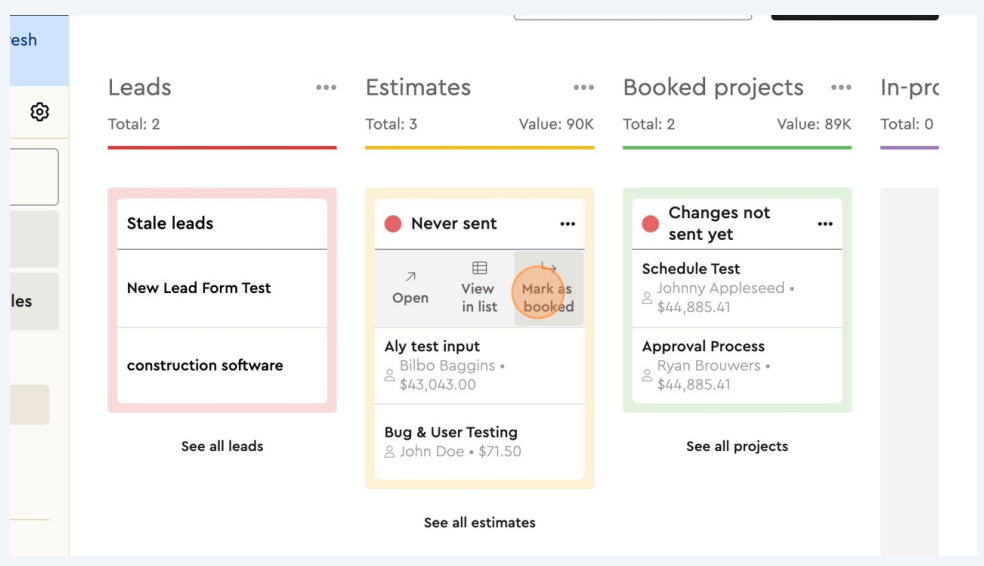Click Mark as booked action
The width and height of the screenshot is (984, 566).
[x=548, y=289]
